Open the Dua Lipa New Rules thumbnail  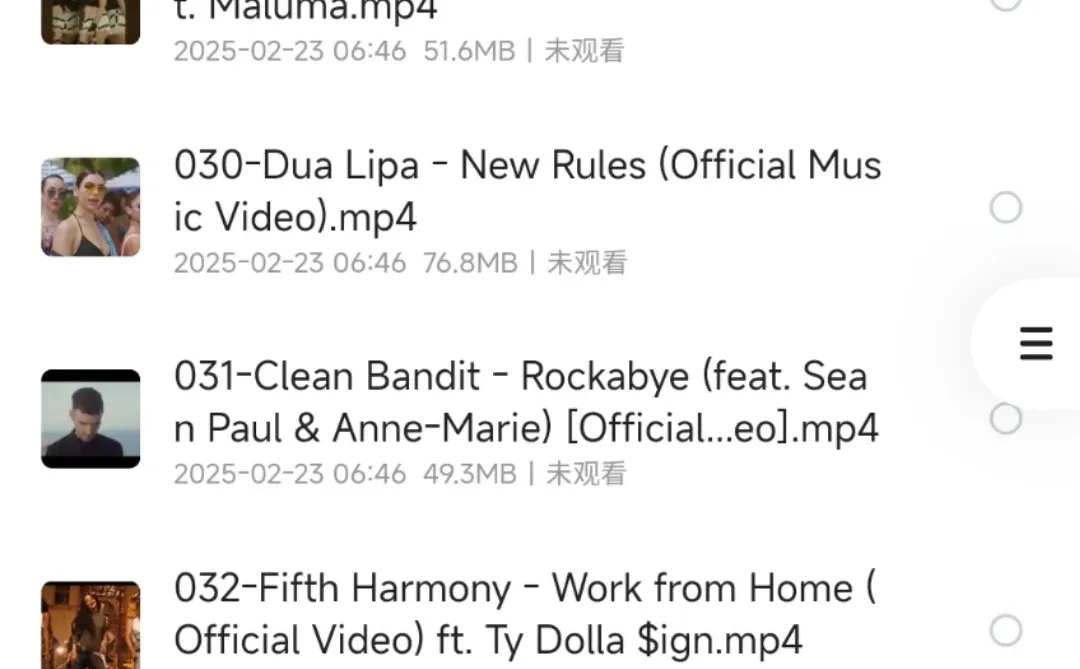(x=91, y=207)
